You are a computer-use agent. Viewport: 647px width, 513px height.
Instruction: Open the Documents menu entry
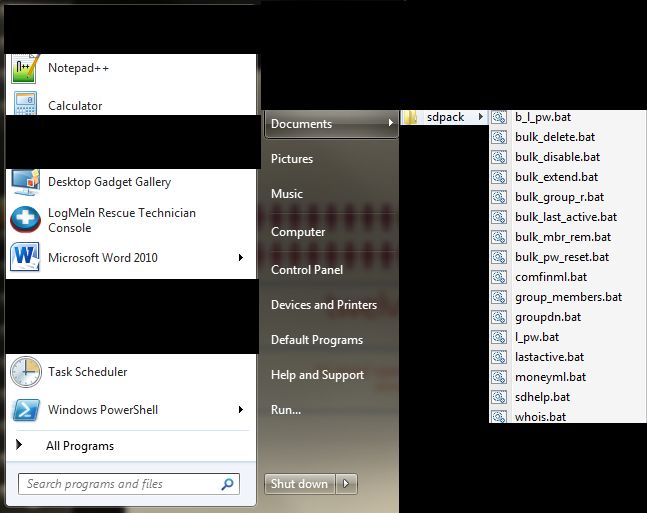coord(332,123)
